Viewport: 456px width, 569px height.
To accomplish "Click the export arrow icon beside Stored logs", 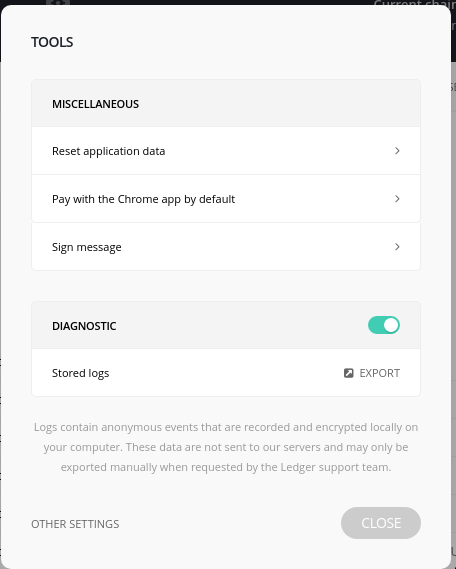I will click(349, 373).
